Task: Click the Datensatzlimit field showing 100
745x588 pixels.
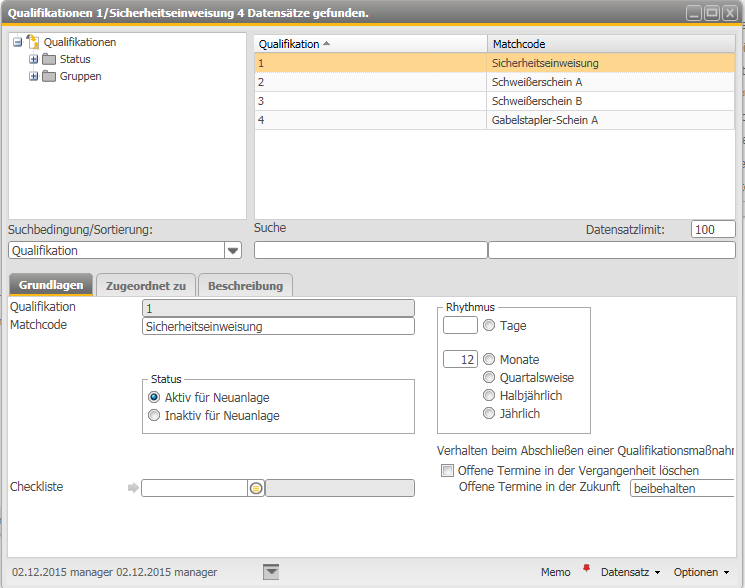Action: pyautogui.click(x=713, y=229)
